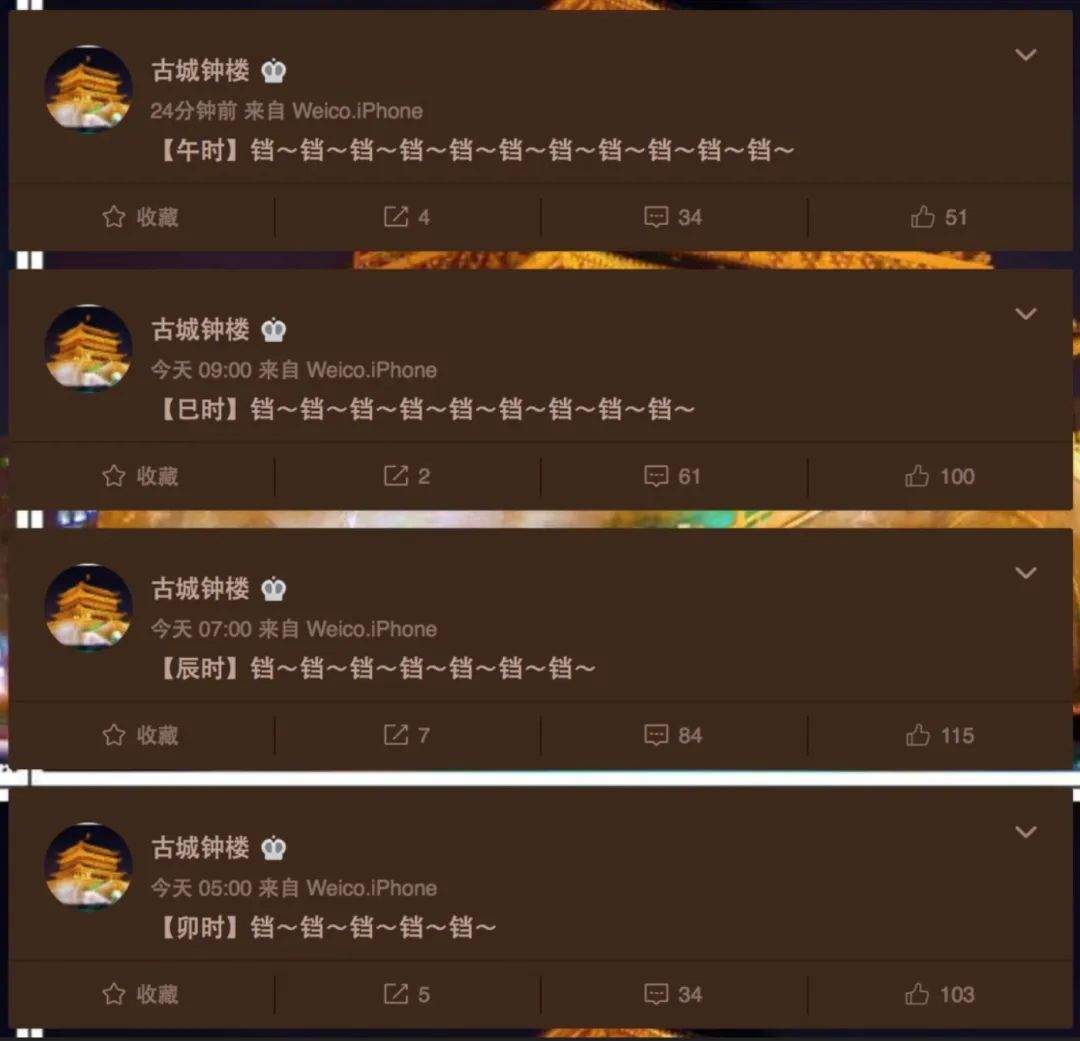Repost the 午时 post with 4 shares
1080x1041 pixels.
click(406, 217)
